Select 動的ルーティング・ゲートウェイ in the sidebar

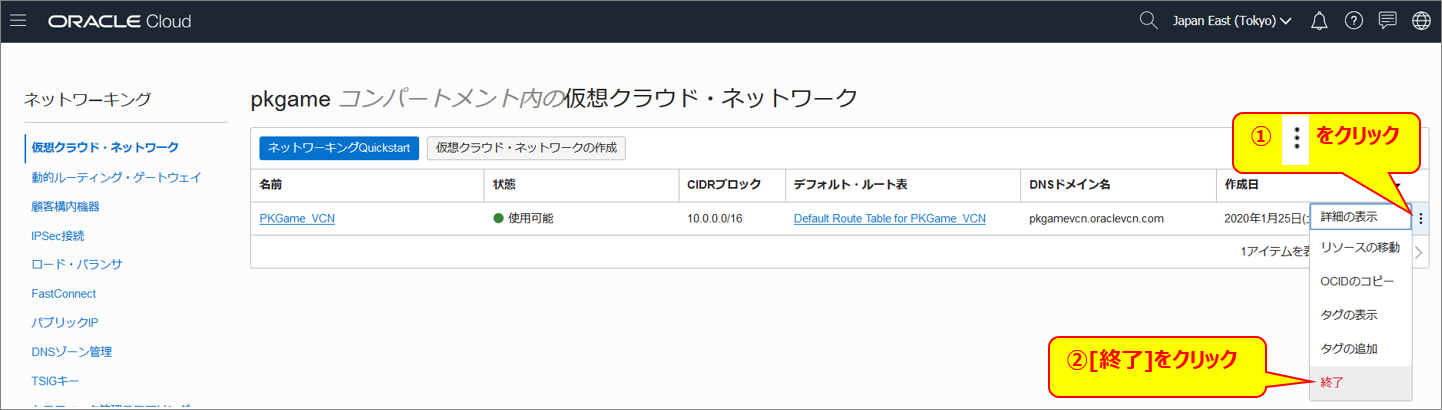click(116, 177)
